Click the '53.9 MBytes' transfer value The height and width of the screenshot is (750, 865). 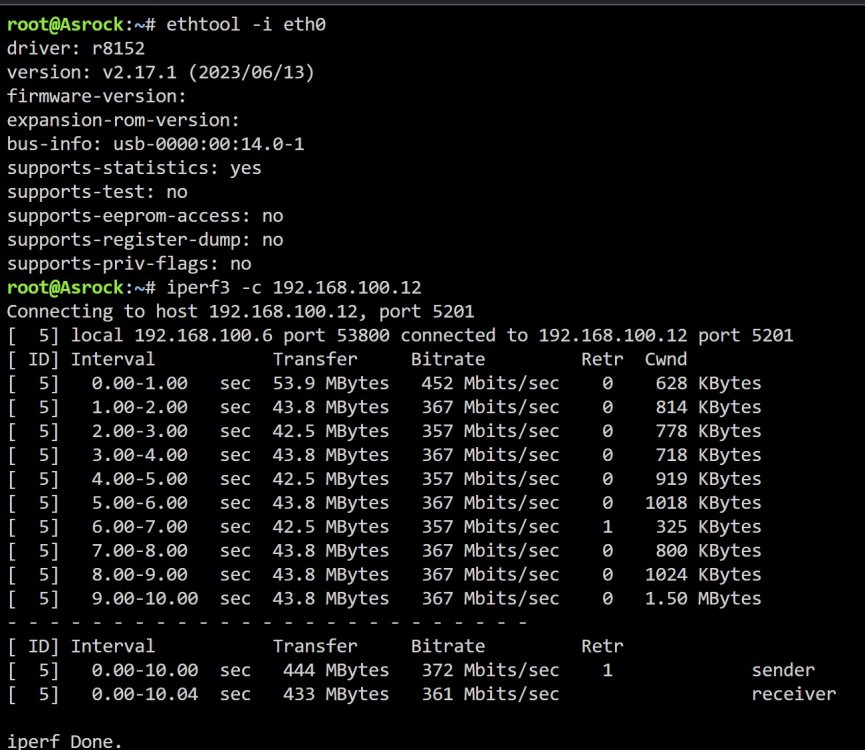point(330,383)
